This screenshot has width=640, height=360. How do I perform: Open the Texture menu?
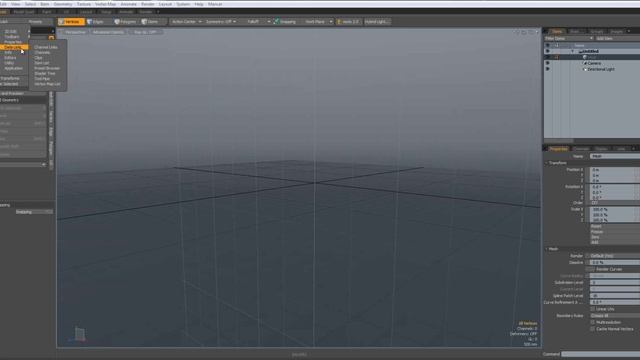(x=84, y=4)
